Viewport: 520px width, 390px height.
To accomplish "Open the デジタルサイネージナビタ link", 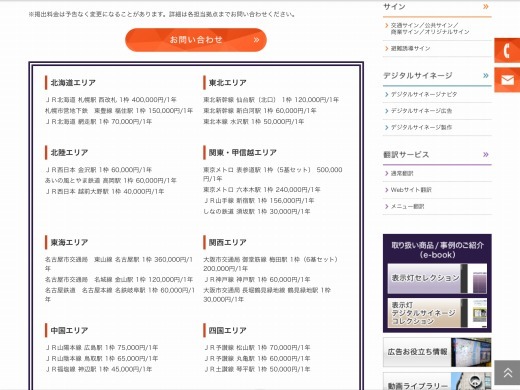I will [x=424, y=94].
